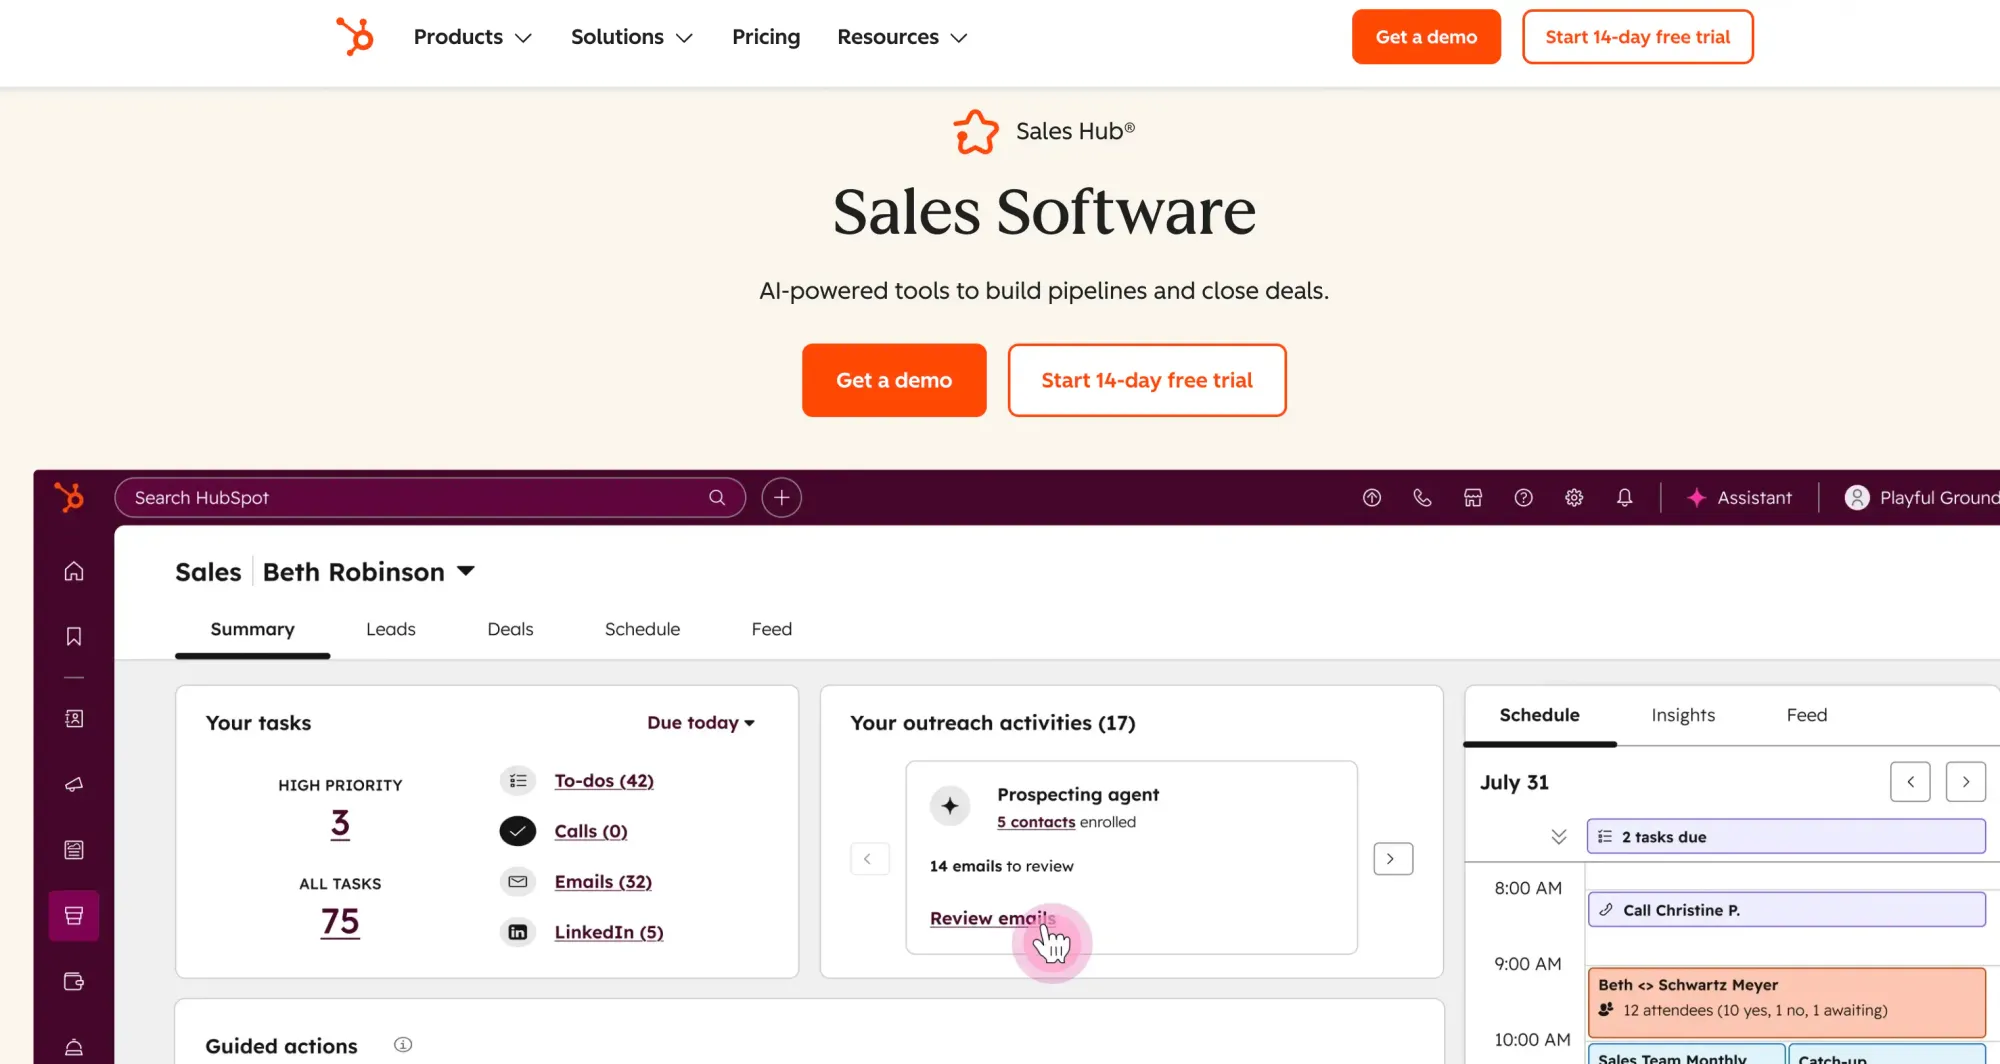The image size is (2000, 1064).
Task: Open the Insights tab in the Schedule panel
Action: coord(1683,715)
